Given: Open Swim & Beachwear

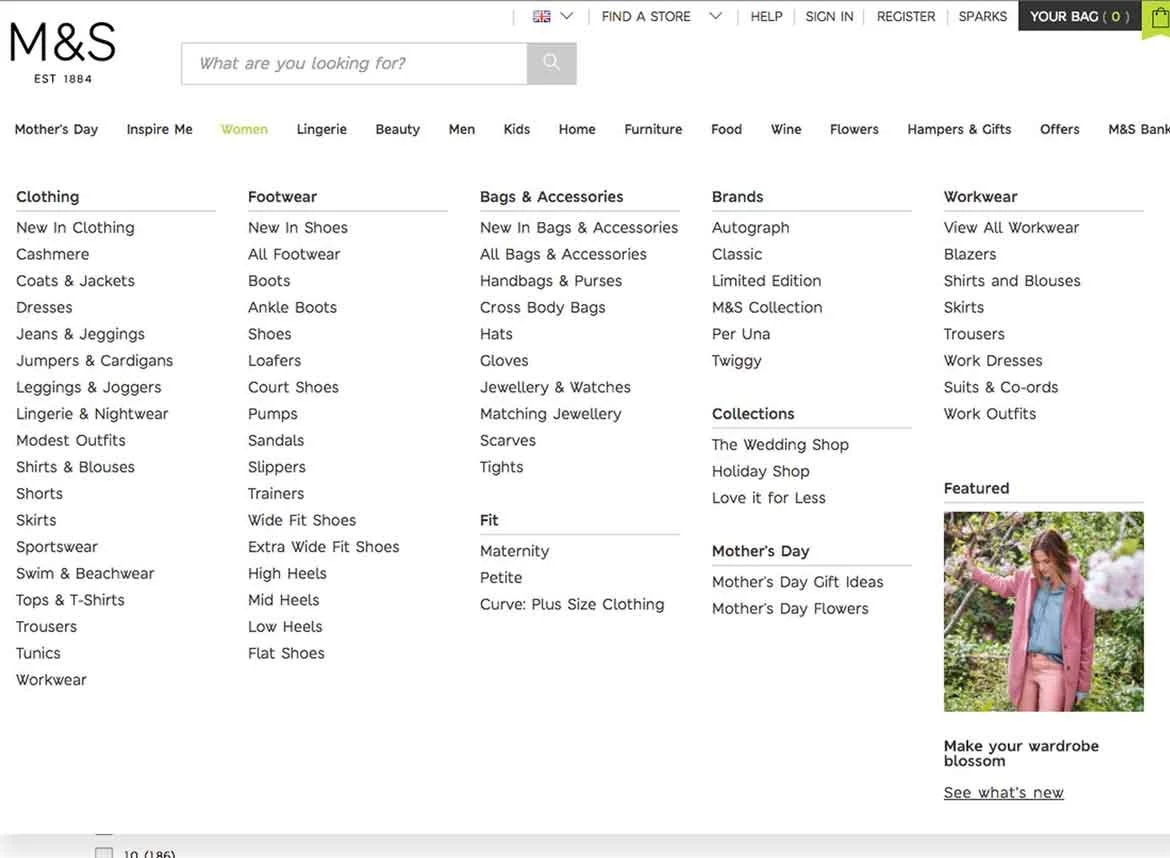Looking at the screenshot, I should pos(85,573).
